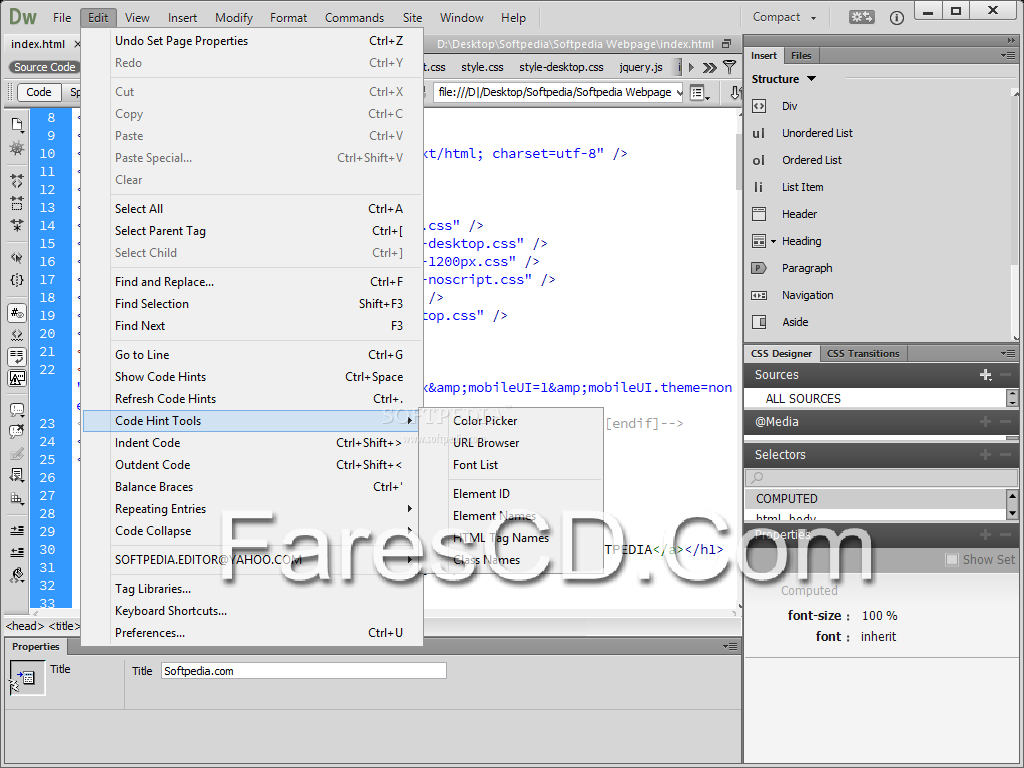This screenshot has height=768, width=1024.
Task: Click the Open Documents icon in coding toolbar
Action: [17, 124]
